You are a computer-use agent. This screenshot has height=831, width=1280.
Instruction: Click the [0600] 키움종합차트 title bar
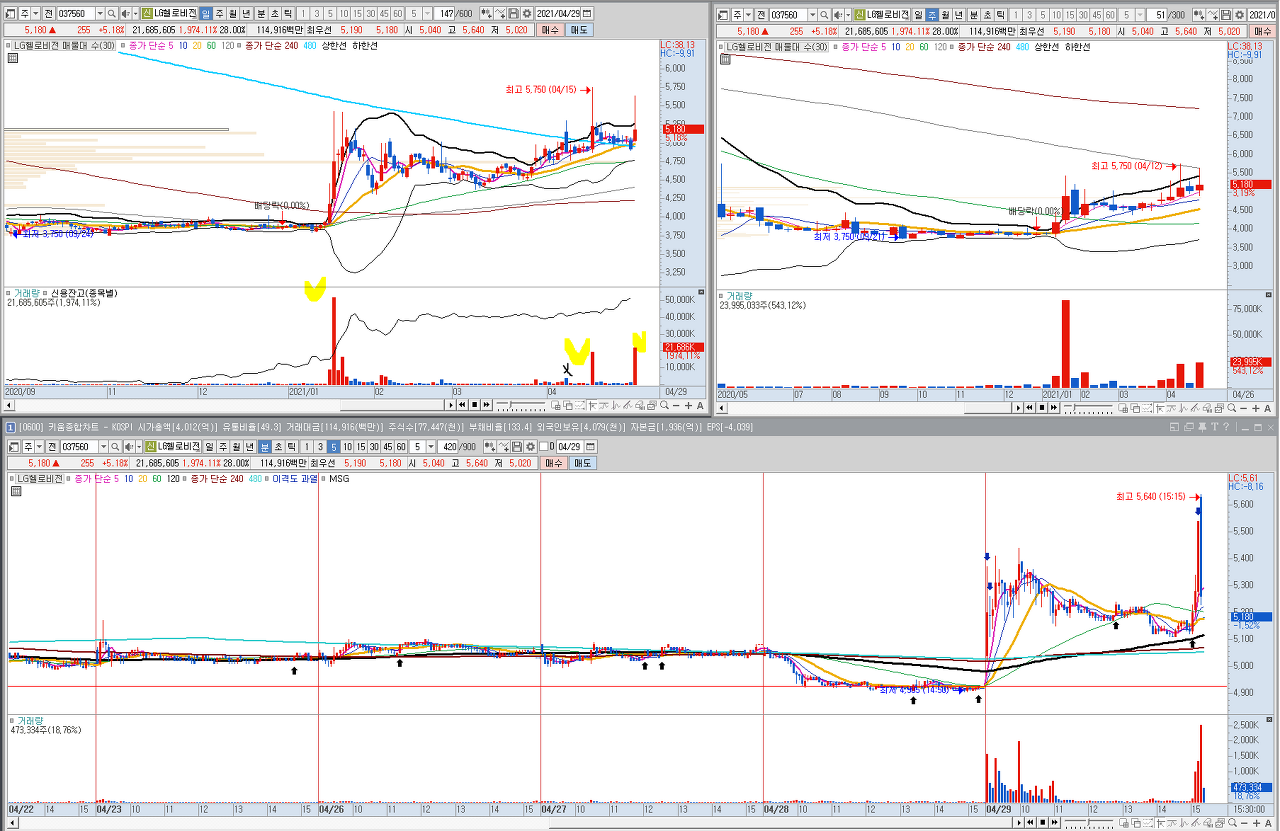(640, 427)
